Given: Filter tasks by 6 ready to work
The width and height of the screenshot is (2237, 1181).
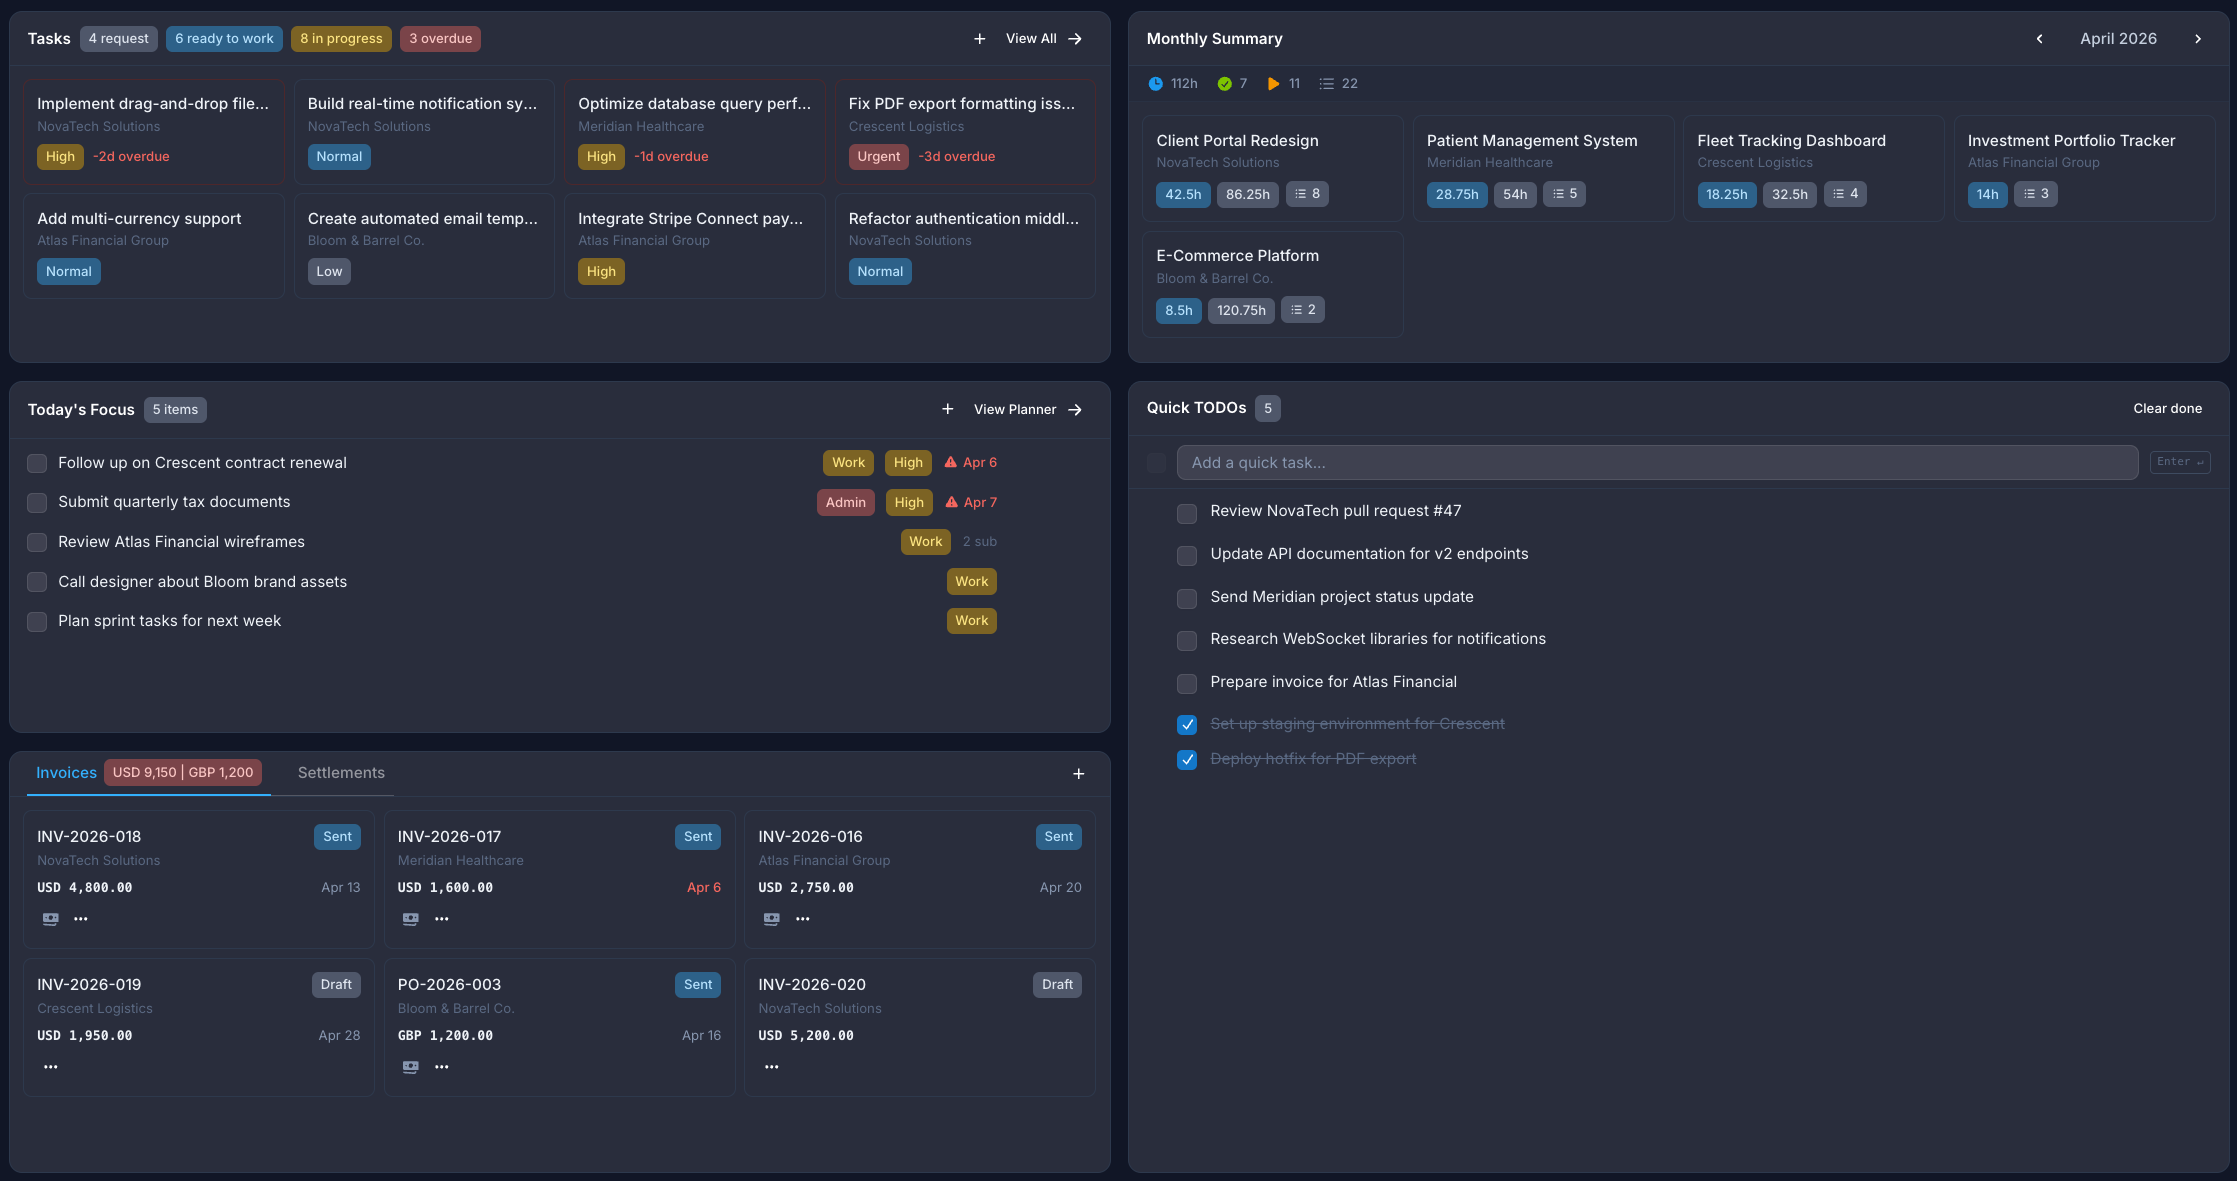Looking at the screenshot, I should tap(224, 39).
